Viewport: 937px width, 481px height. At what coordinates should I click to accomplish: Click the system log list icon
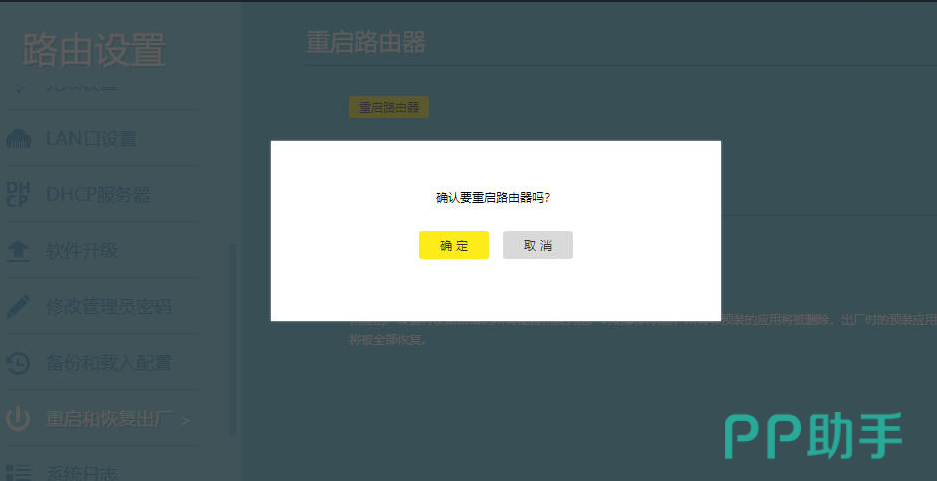18,473
